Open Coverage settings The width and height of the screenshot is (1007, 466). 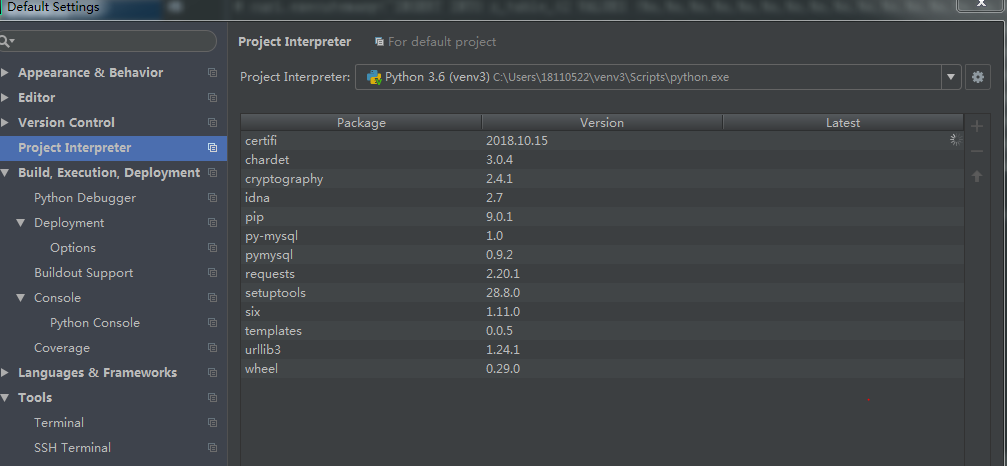(62, 348)
